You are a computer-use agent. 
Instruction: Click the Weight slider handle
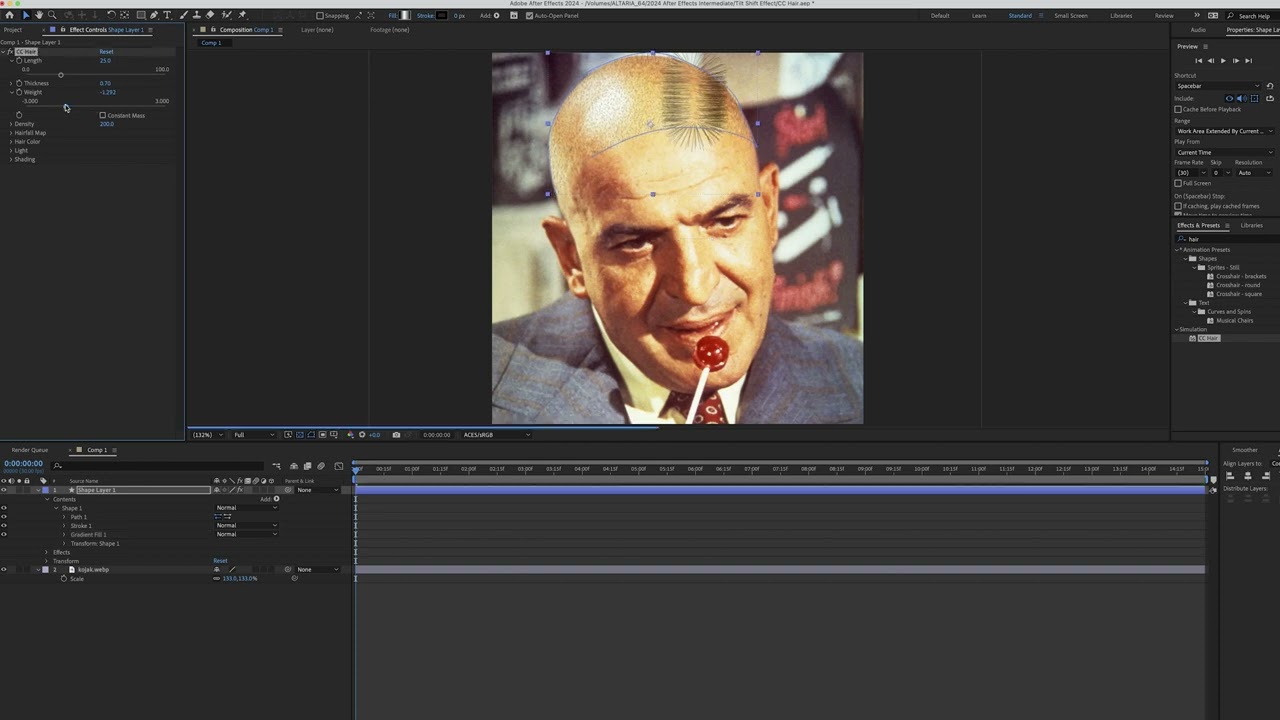(x=66, y=107)
